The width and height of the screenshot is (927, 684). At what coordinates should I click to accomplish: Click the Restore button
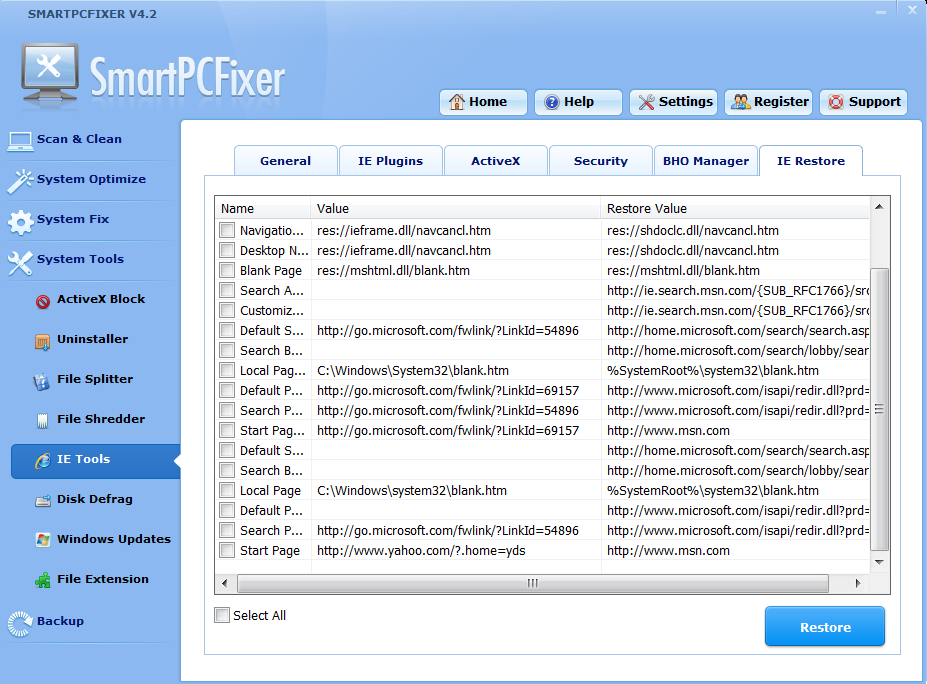(x=825, y=627)
